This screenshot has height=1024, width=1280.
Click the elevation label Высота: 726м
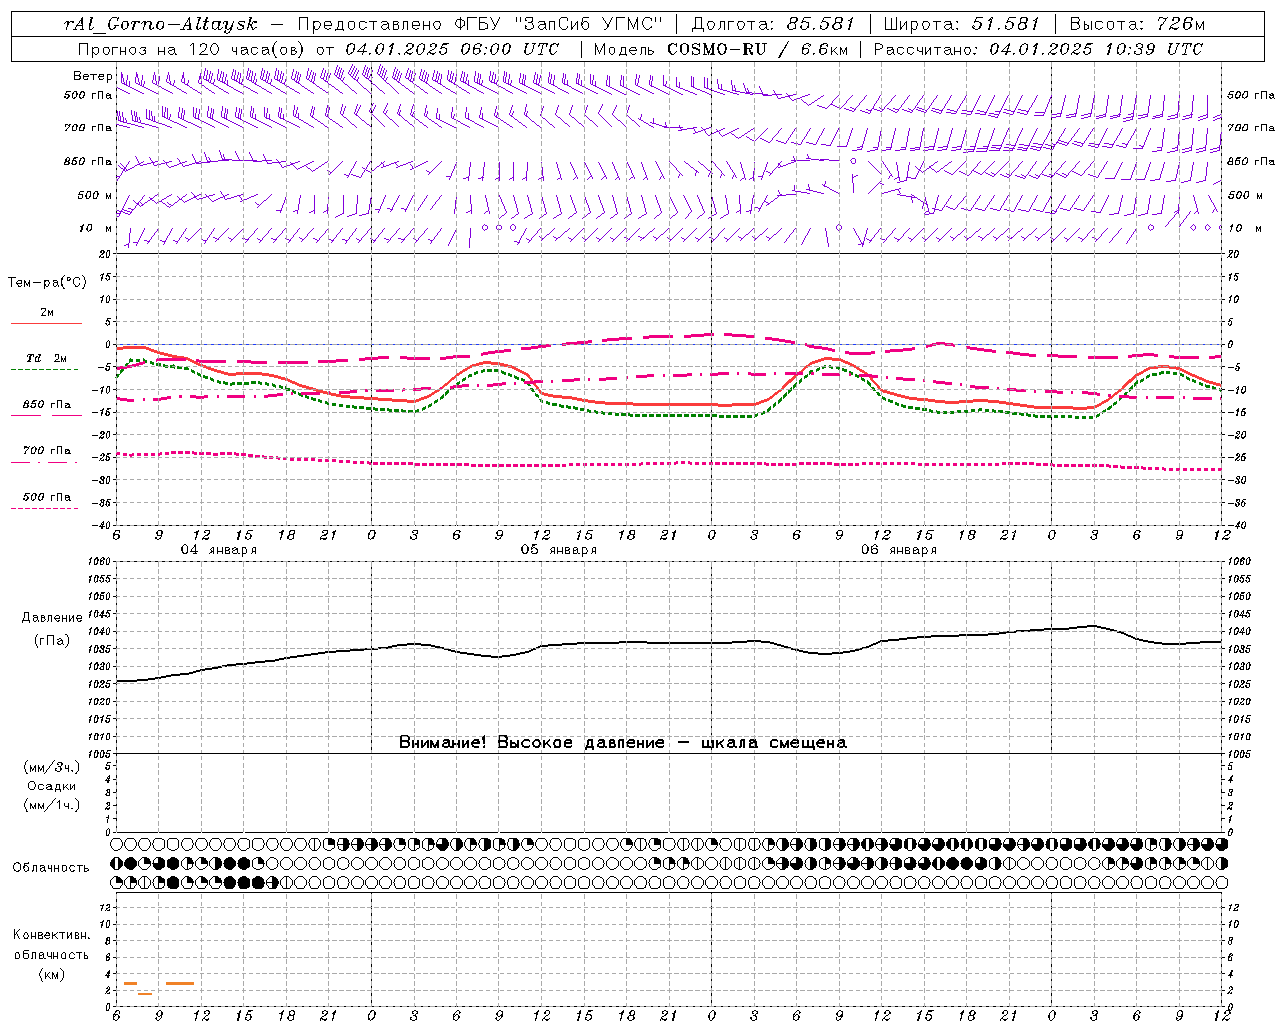coord(1138,23)
